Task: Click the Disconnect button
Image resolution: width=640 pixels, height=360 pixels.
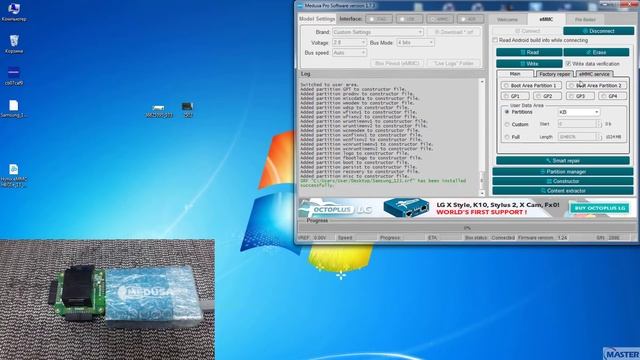Action: coord(598,31)
